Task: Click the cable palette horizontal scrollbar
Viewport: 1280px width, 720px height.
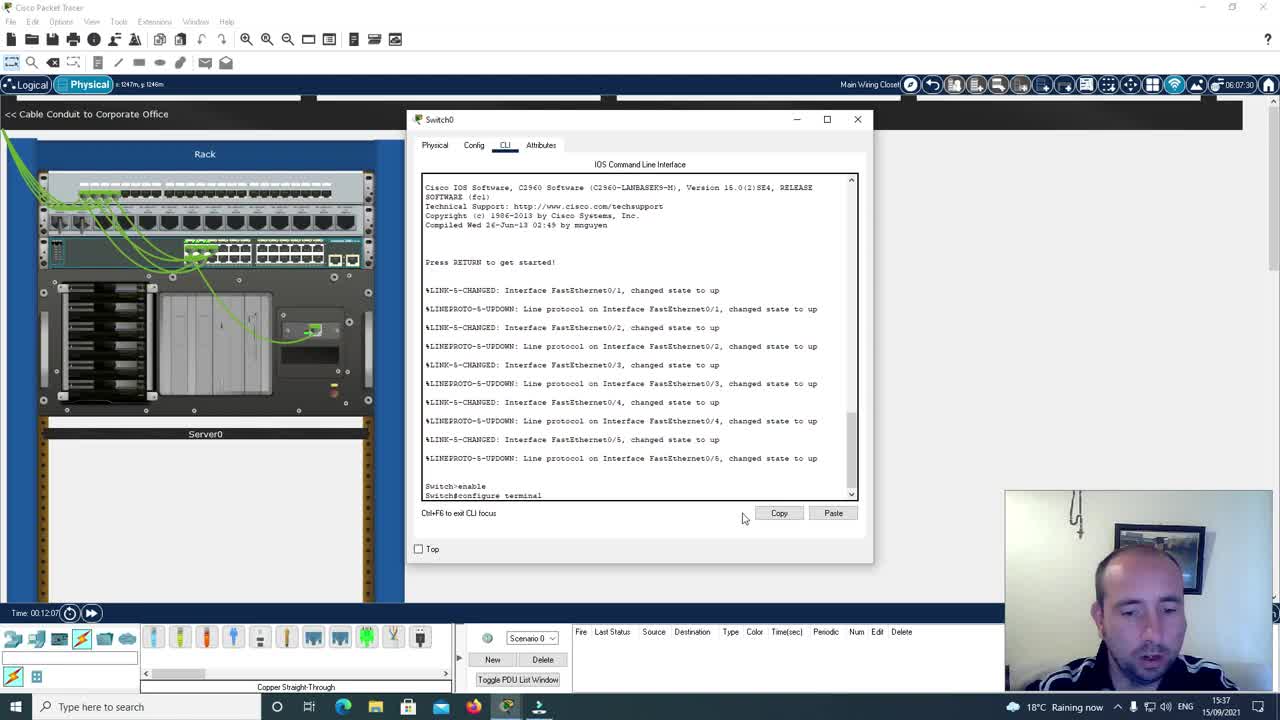Action: coord(178,674)
